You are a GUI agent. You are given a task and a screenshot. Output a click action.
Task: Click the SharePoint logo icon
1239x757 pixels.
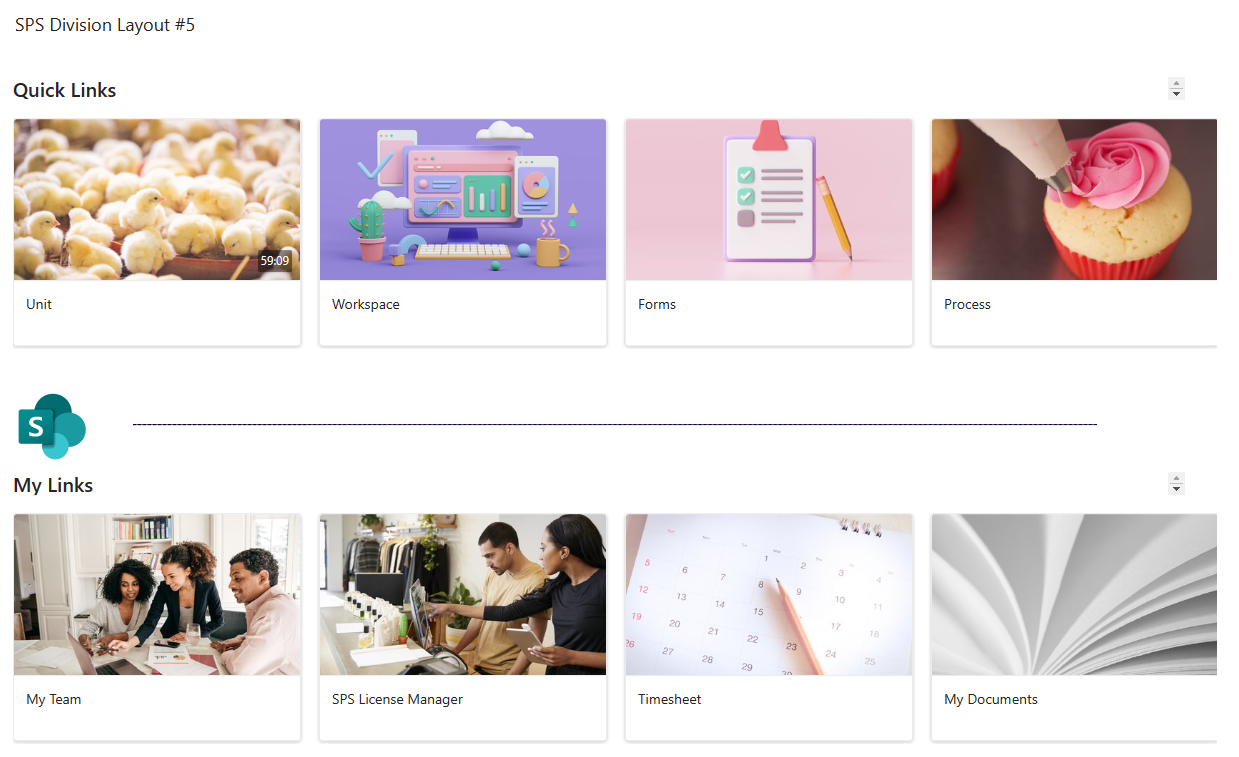(x=52, y=426)
